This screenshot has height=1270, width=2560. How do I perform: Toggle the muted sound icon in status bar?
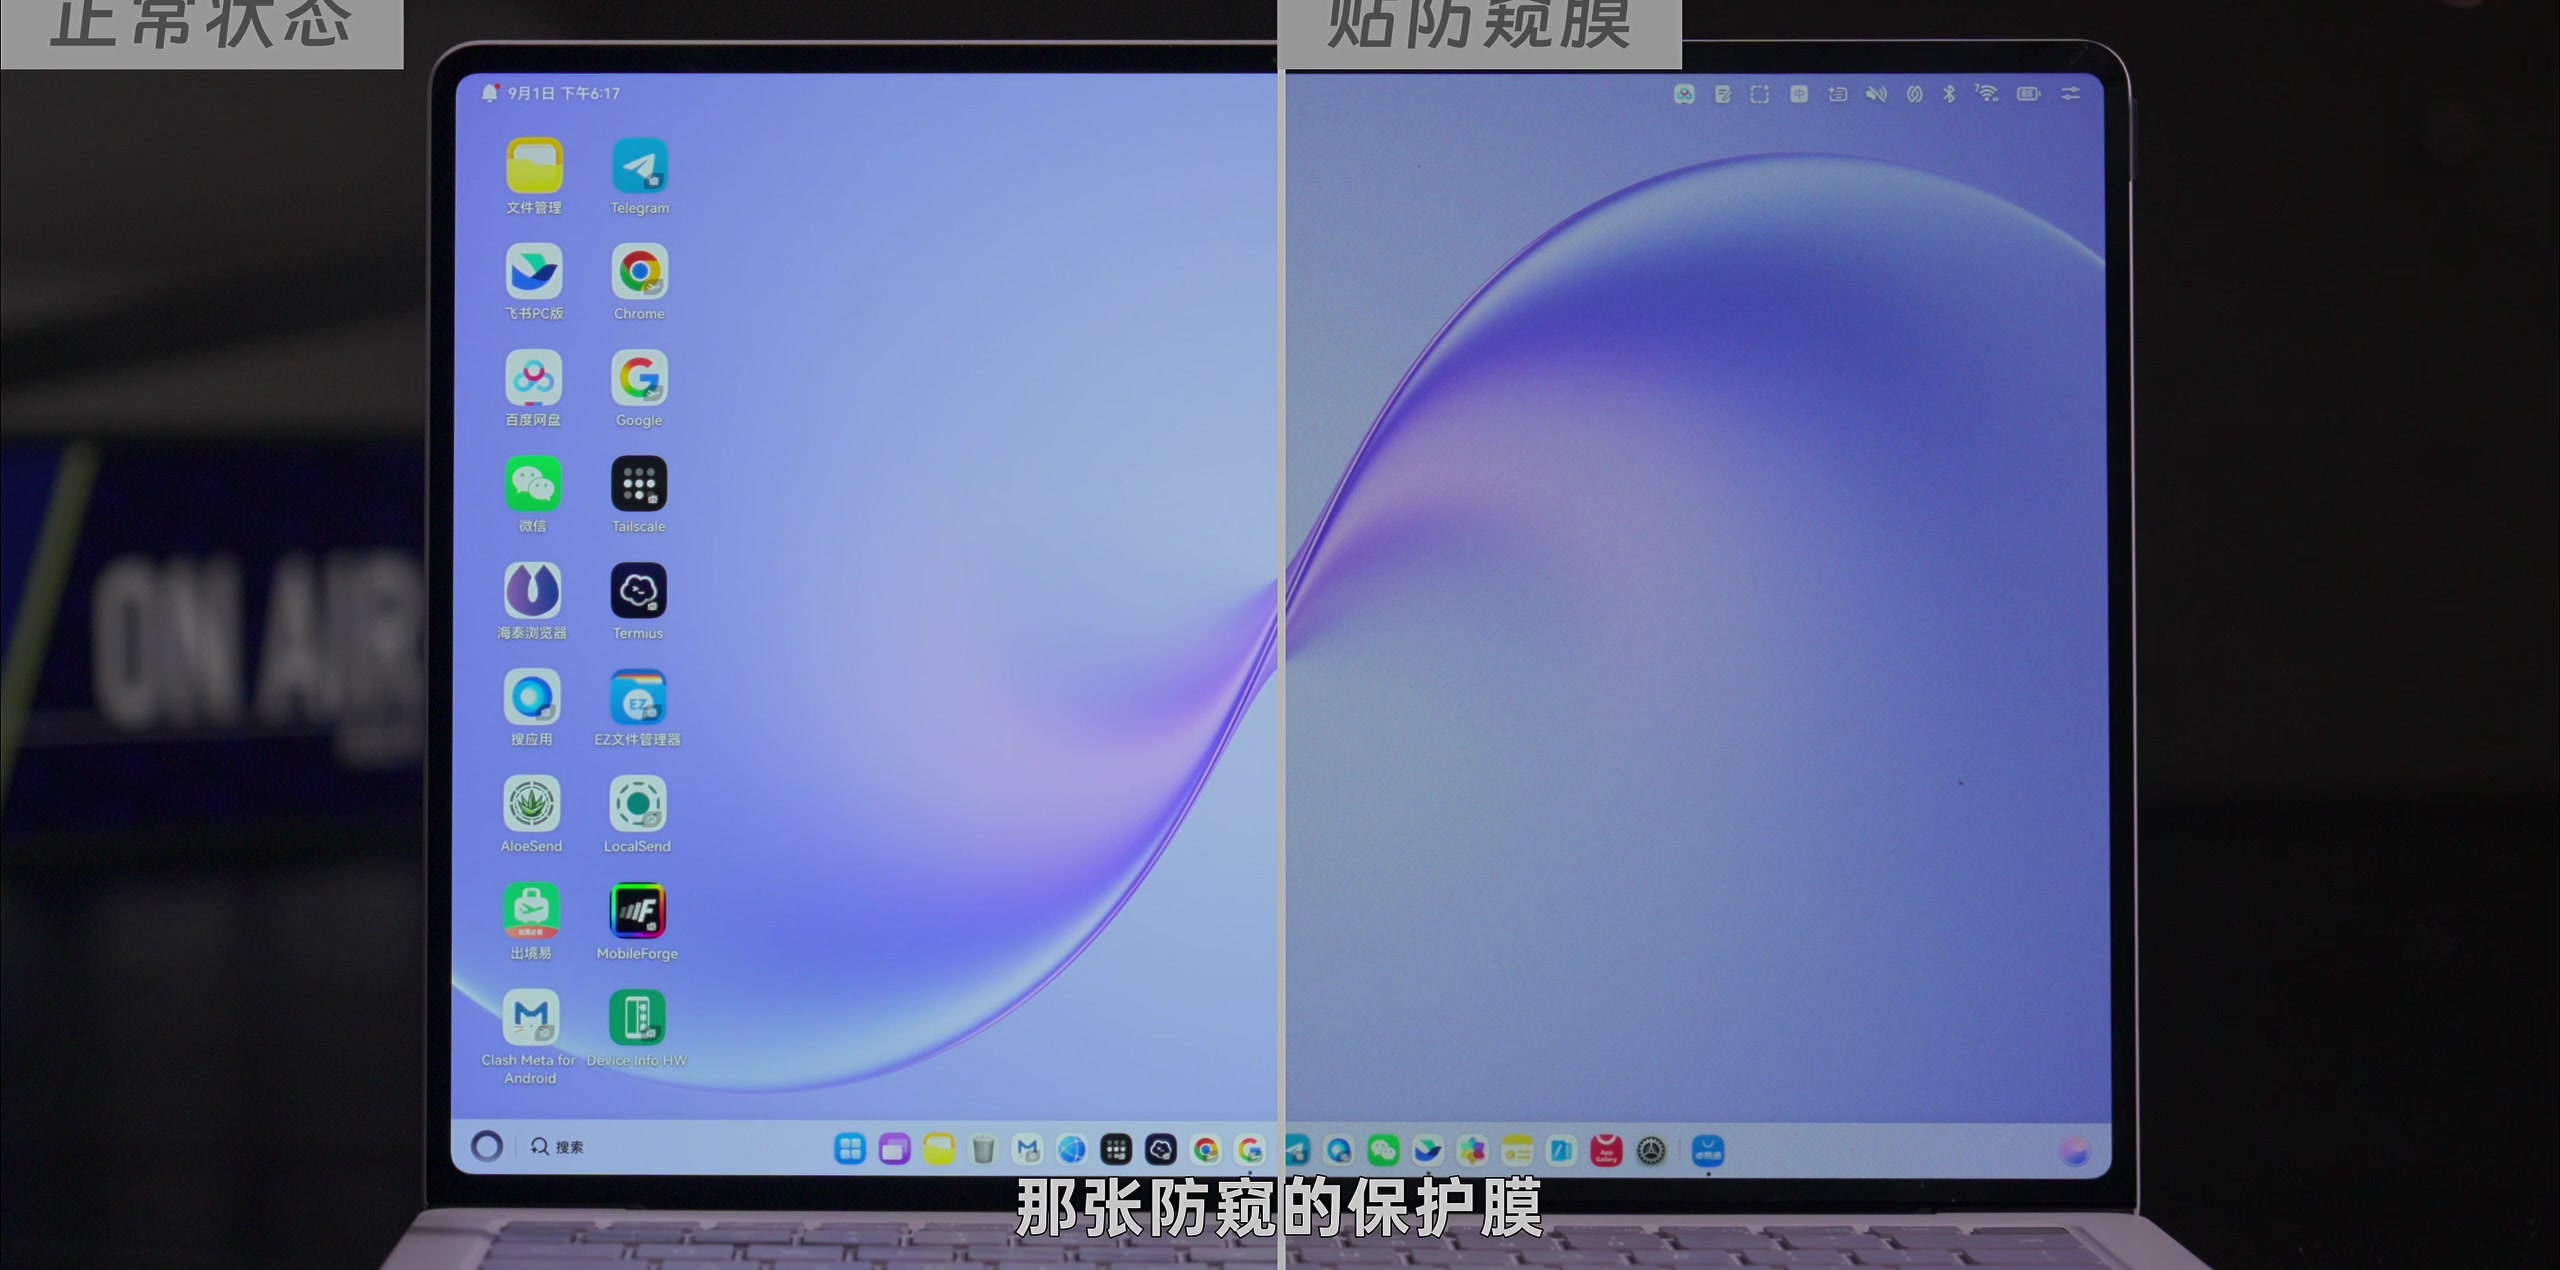[x=1876, y=94]
